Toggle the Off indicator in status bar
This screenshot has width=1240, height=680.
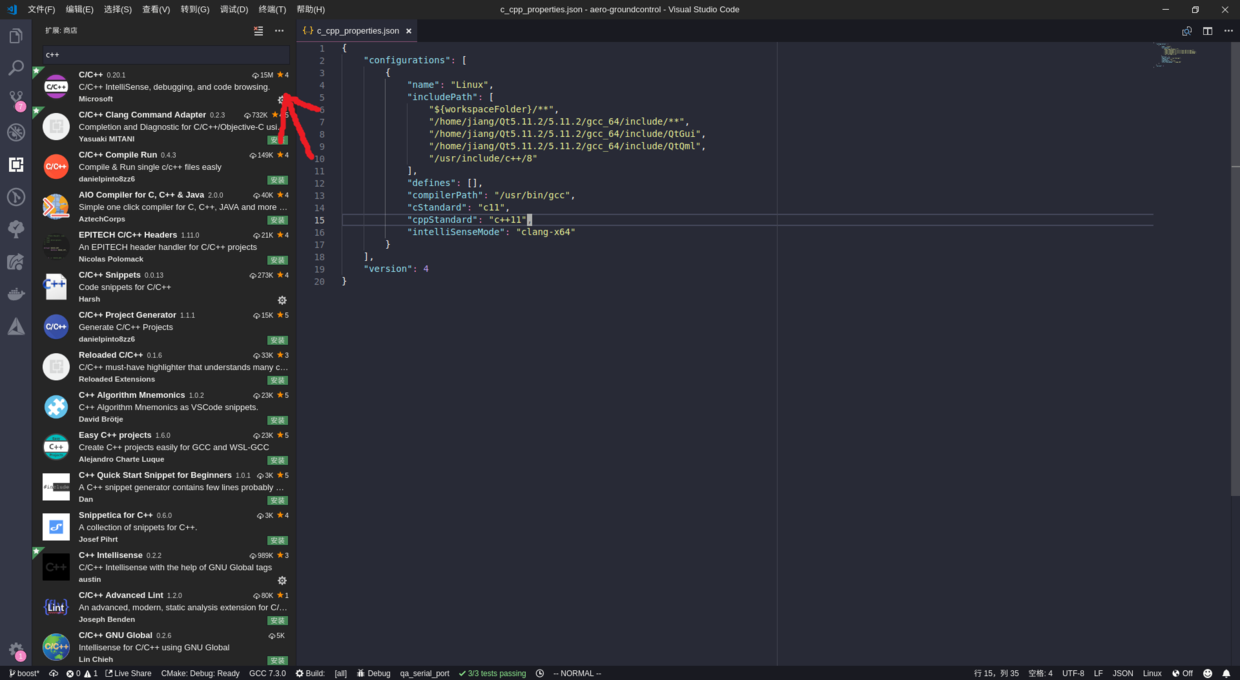pyautogui.click(x=1182, y=673)
